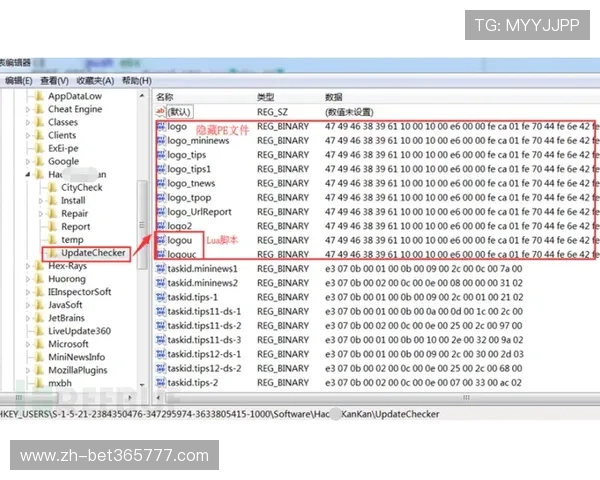Viewport: 600px width, 480px height.
Task: Click the string icon of the (默认) value
Action: point(160,112)
